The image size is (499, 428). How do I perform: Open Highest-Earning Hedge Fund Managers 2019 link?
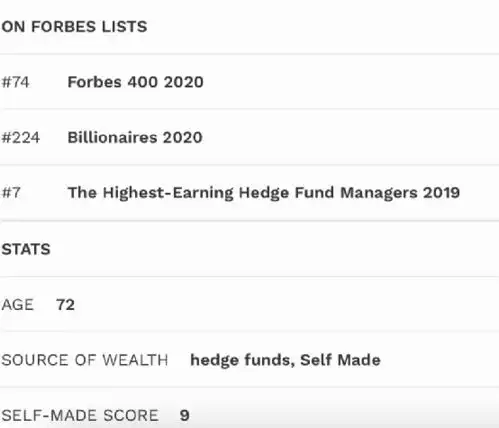264,193
